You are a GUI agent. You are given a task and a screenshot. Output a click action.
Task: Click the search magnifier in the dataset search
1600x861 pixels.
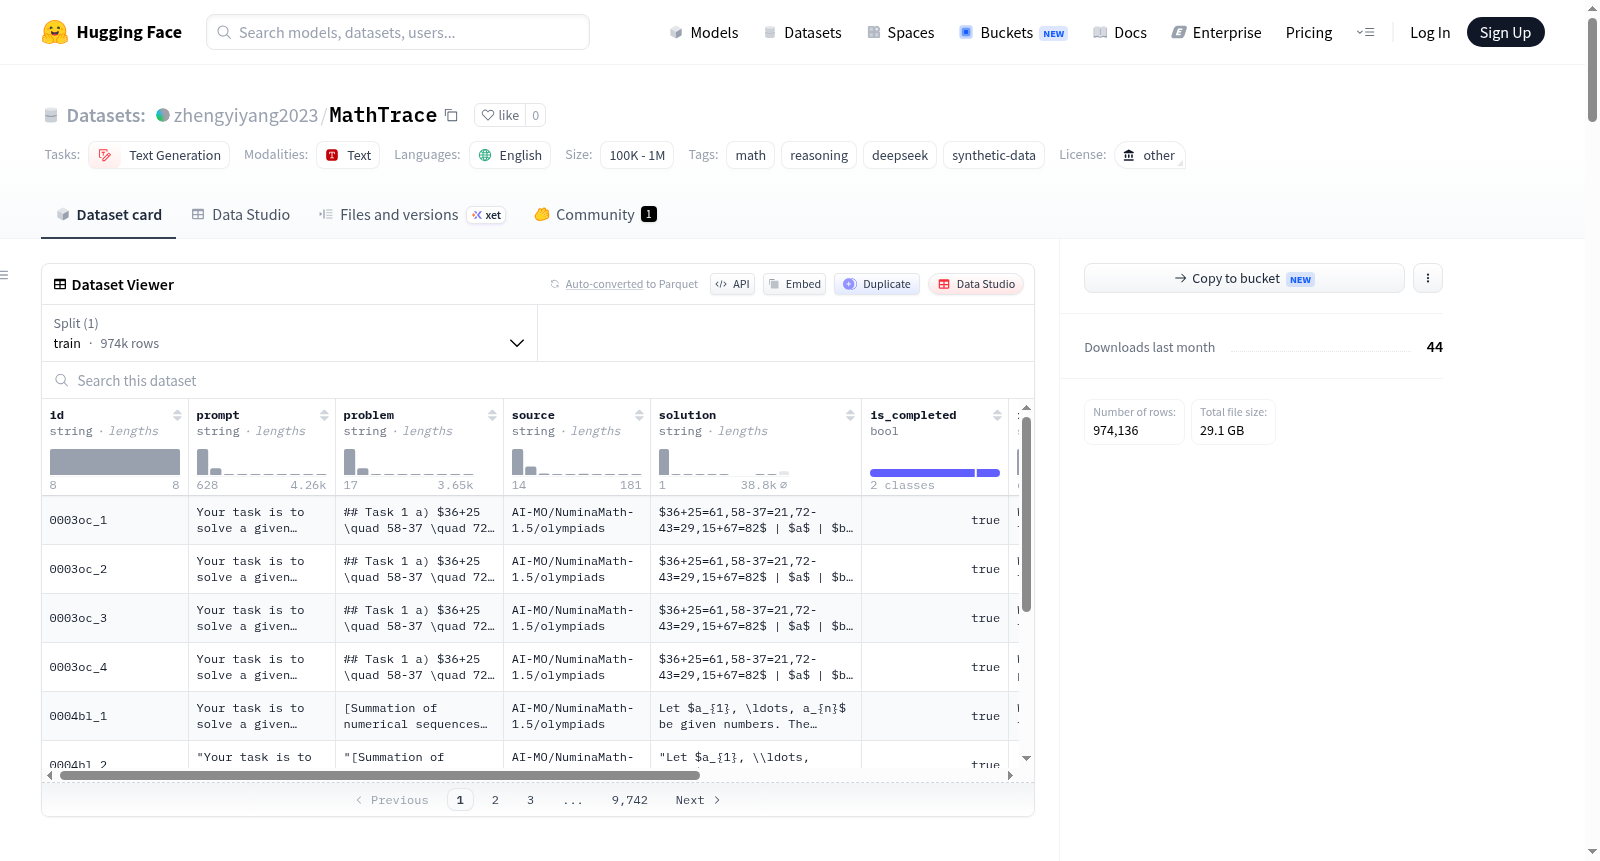(x=62, y=380)
